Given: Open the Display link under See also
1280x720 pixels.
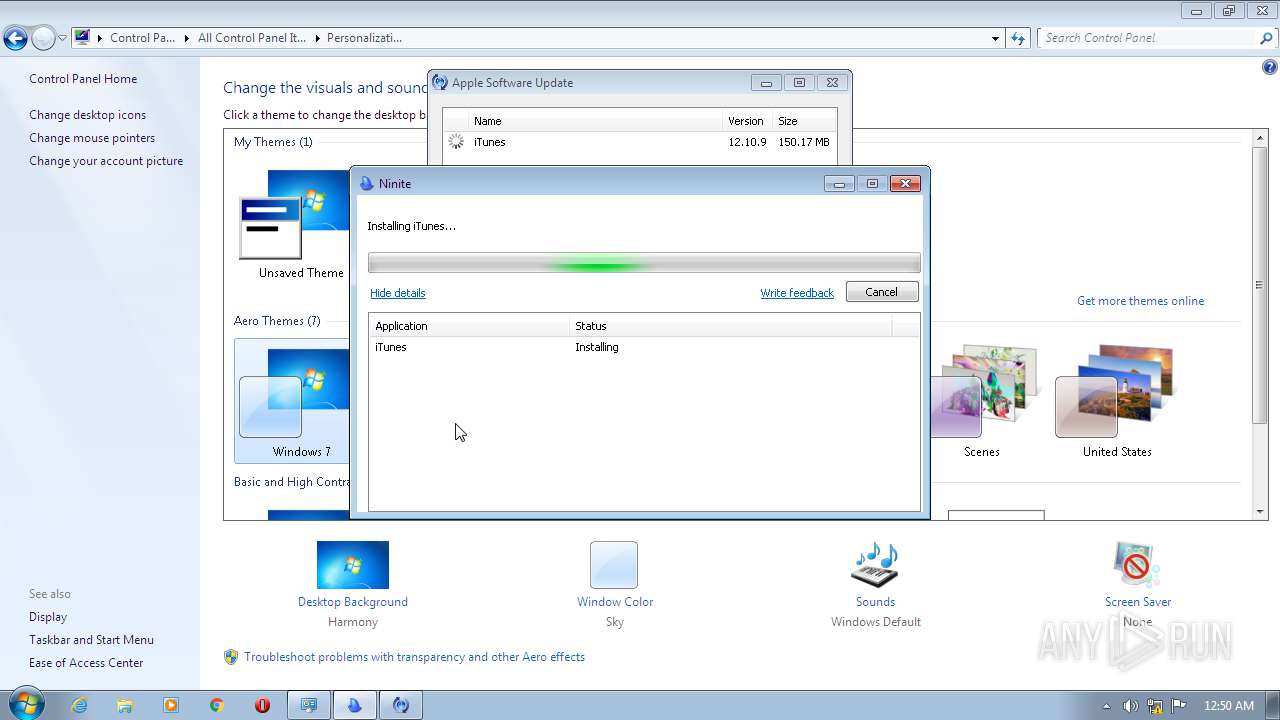Looking at the screenshot, I should [x=48, y=617].
